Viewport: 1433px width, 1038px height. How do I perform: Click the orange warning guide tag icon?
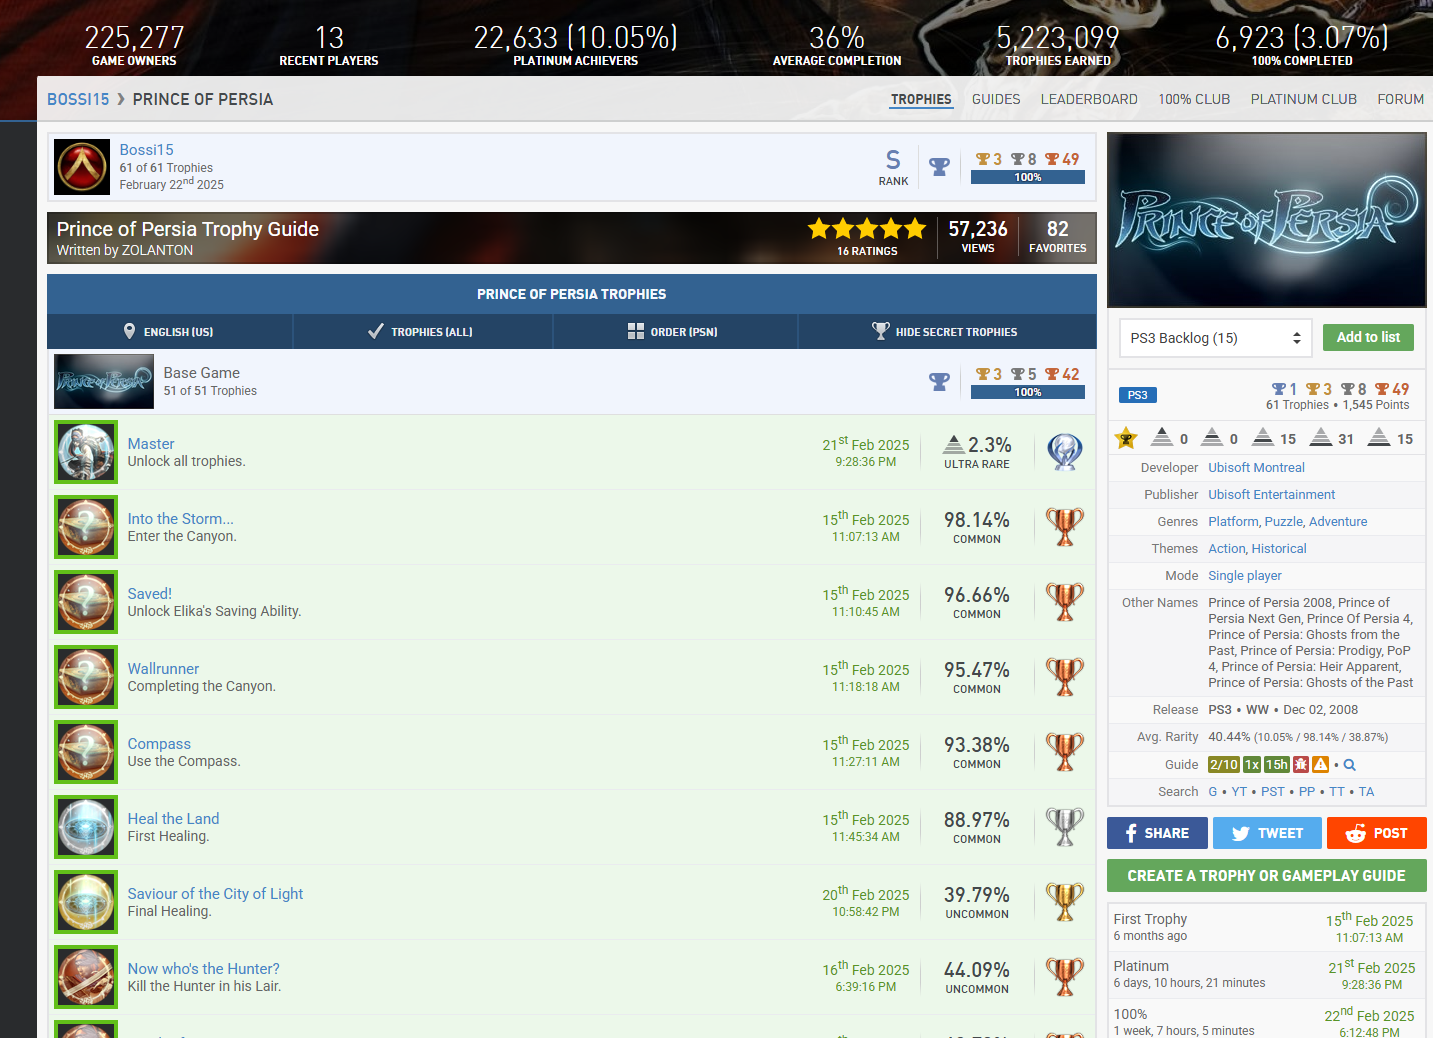(x=1321, y=764)
